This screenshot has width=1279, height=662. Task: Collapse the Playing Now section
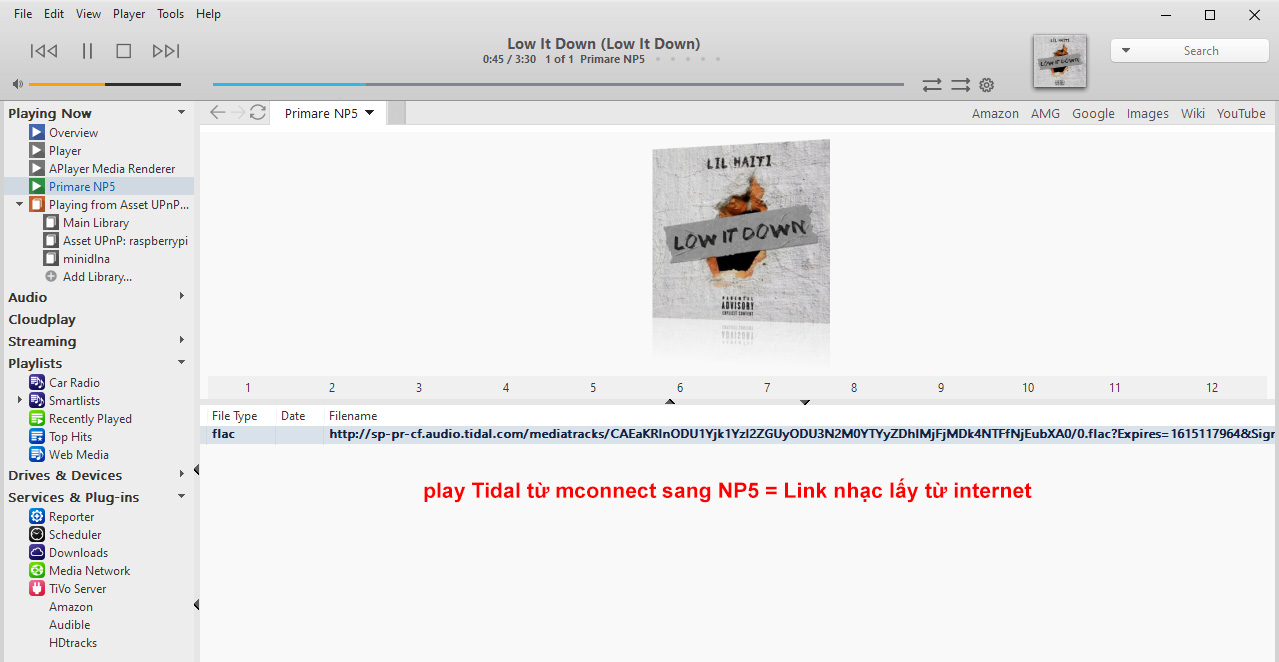pos(181,113)
